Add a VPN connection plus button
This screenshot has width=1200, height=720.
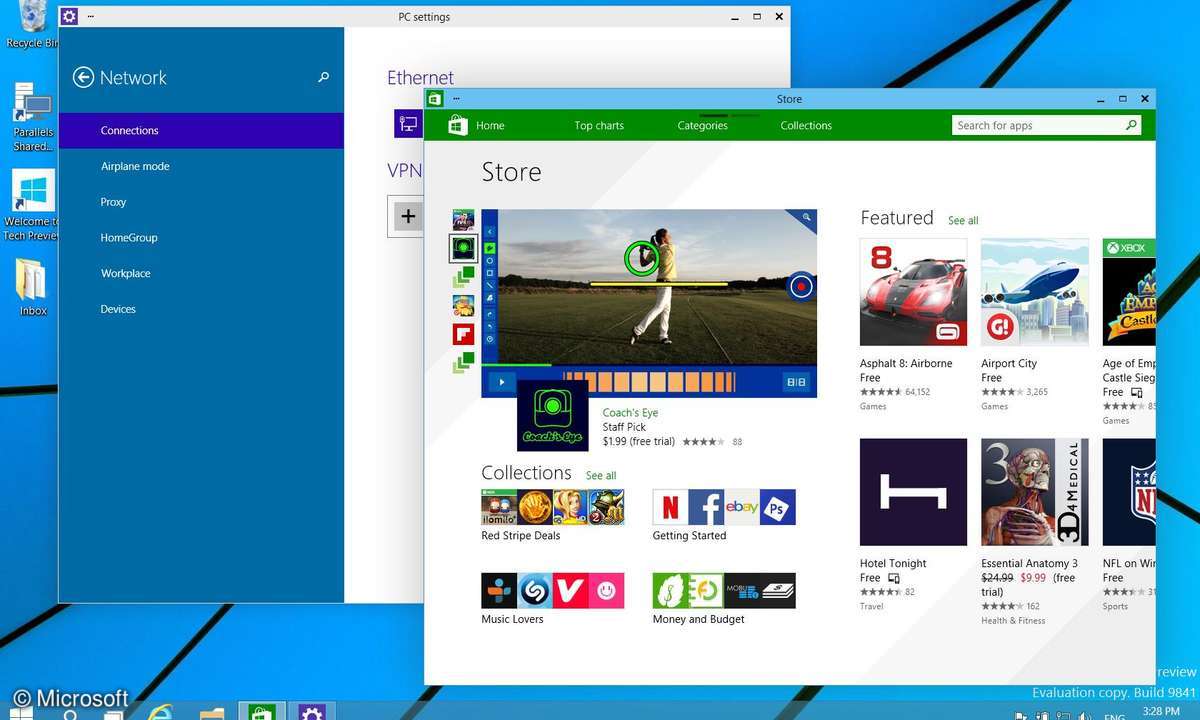pyautogui.click(x=408, y=216)
